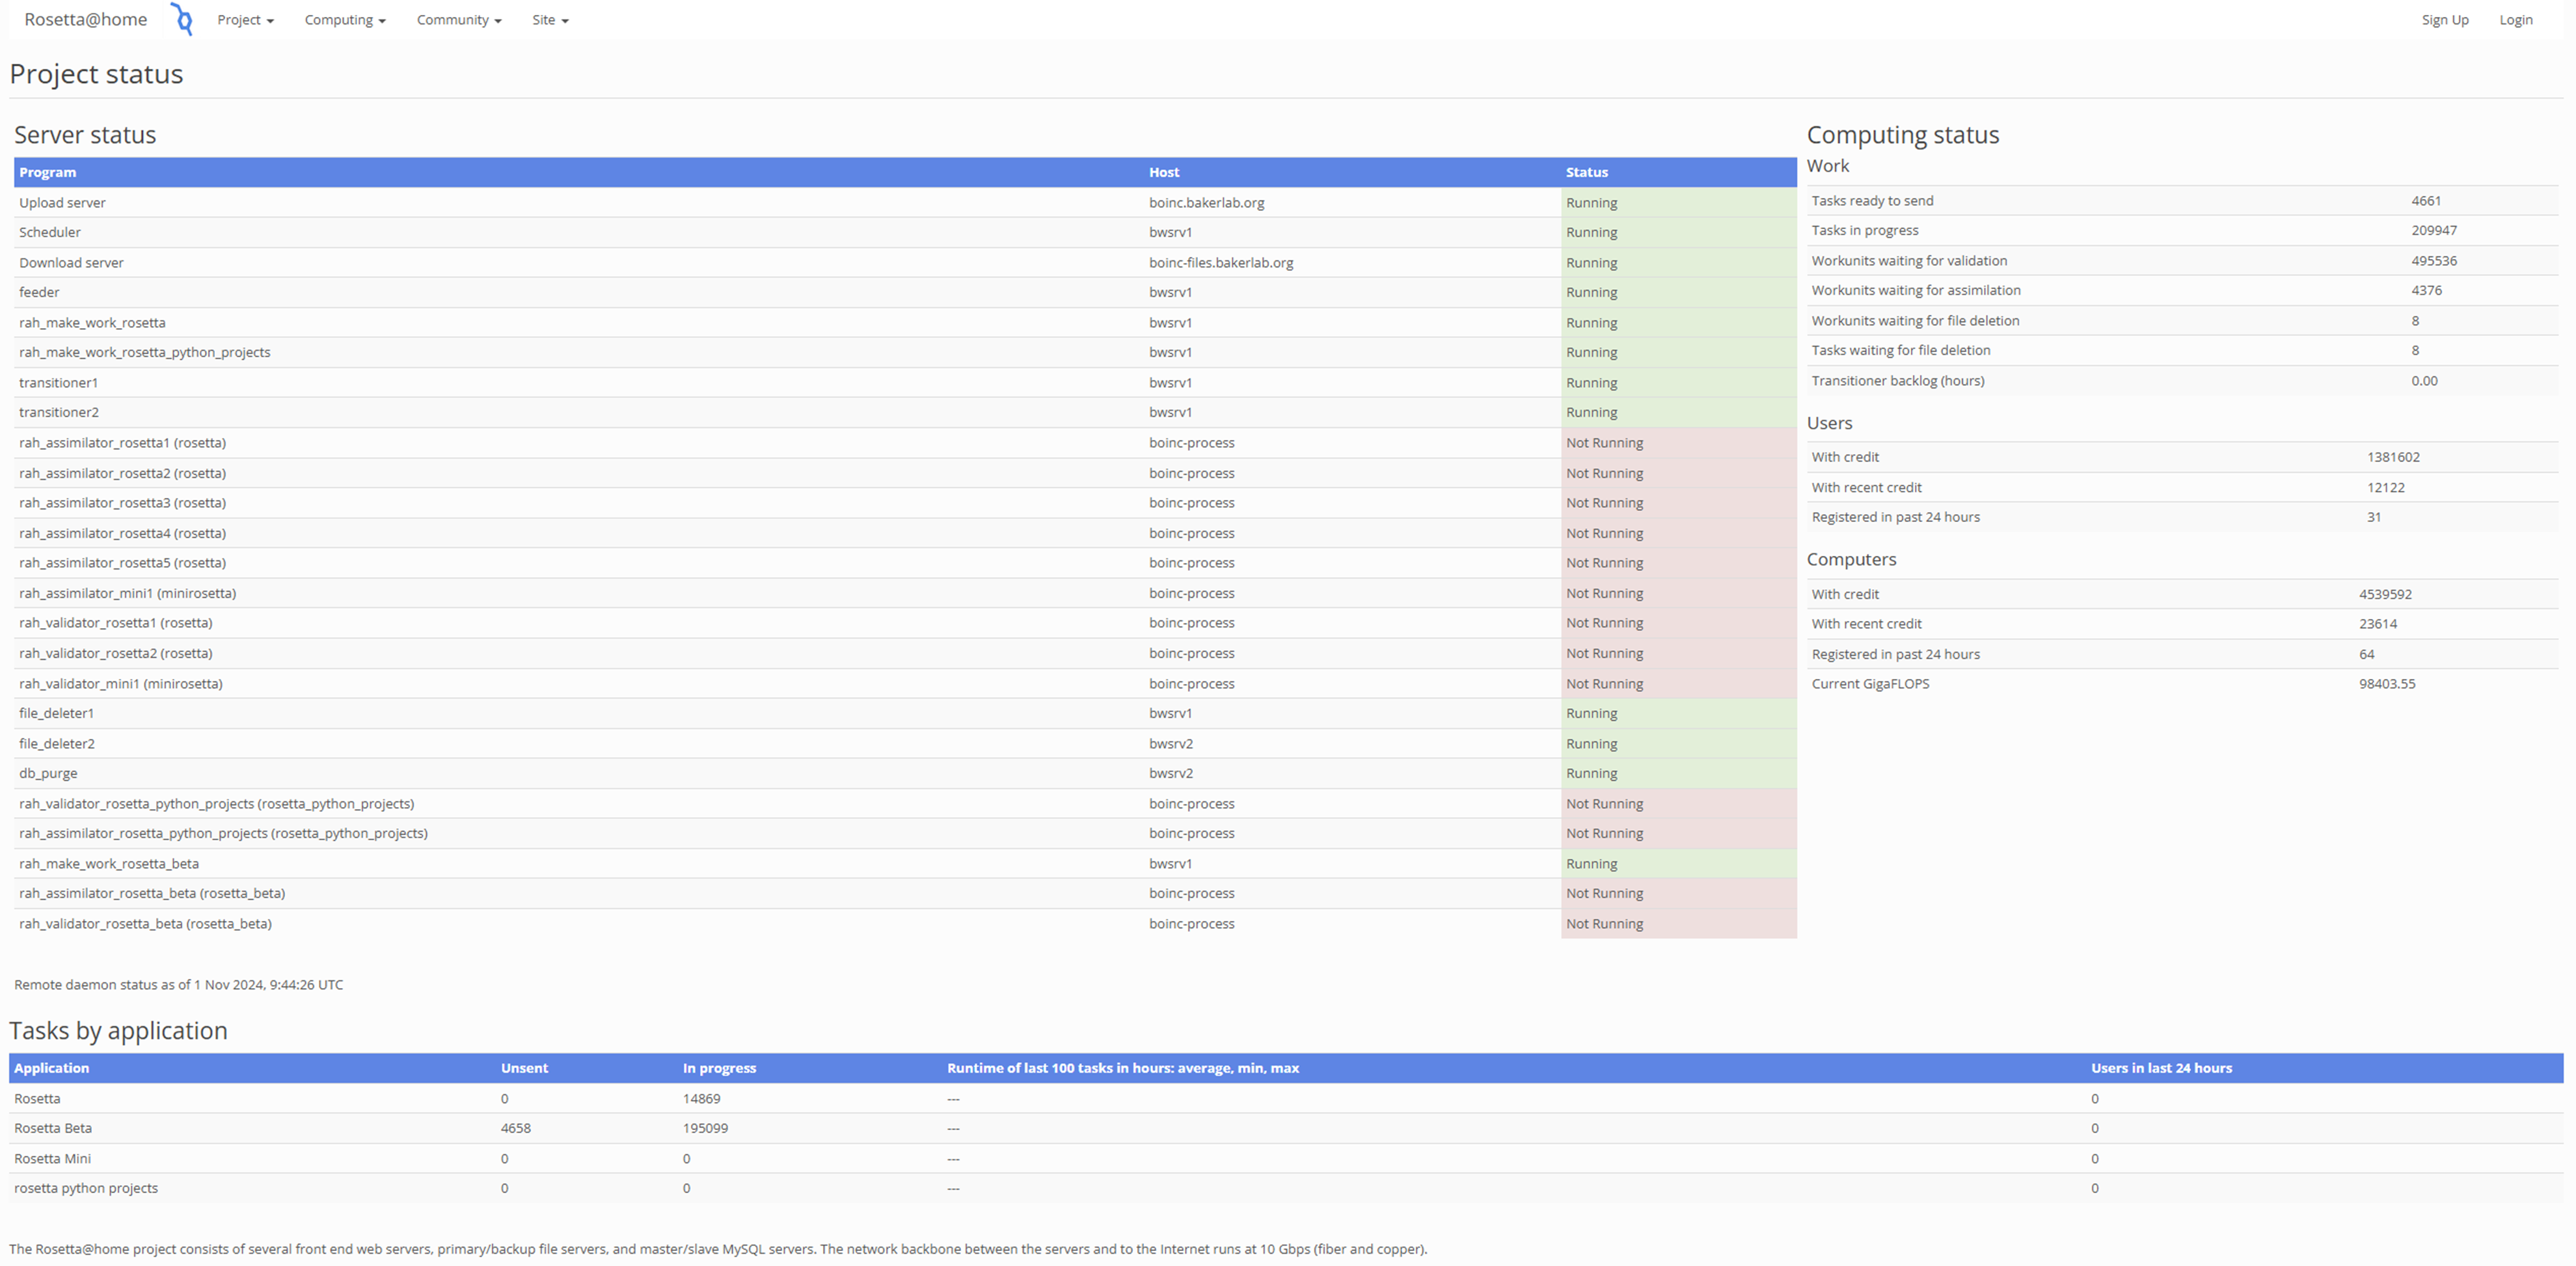Click the Rosetta Beta application row
The width and height of the screenshot is (2576, 1266).
[1285, 1128]
